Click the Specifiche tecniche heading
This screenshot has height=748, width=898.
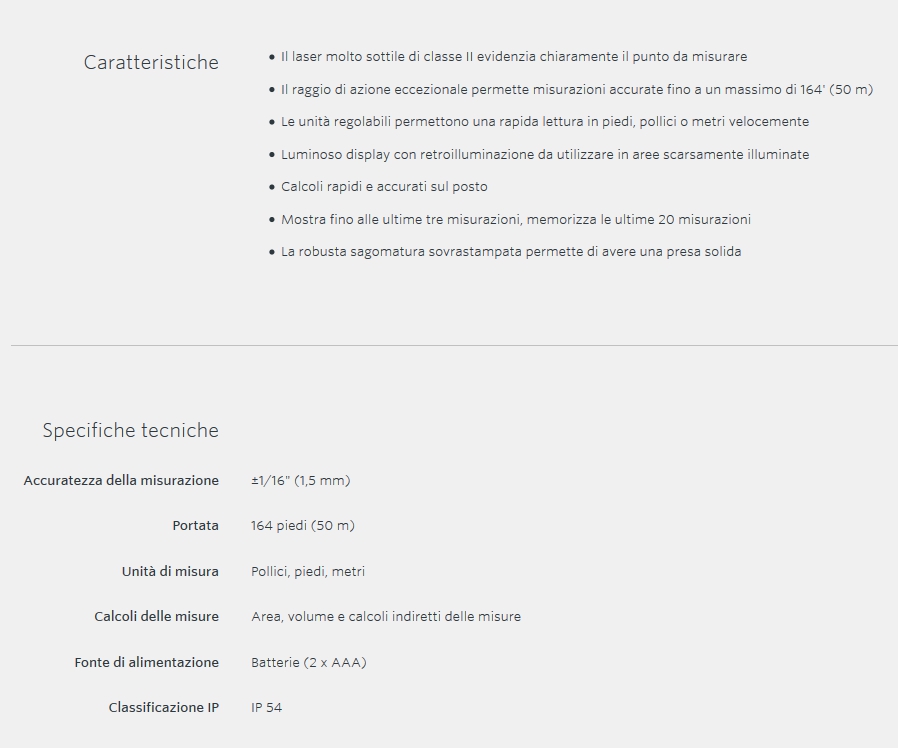click(x=130, y=431)
